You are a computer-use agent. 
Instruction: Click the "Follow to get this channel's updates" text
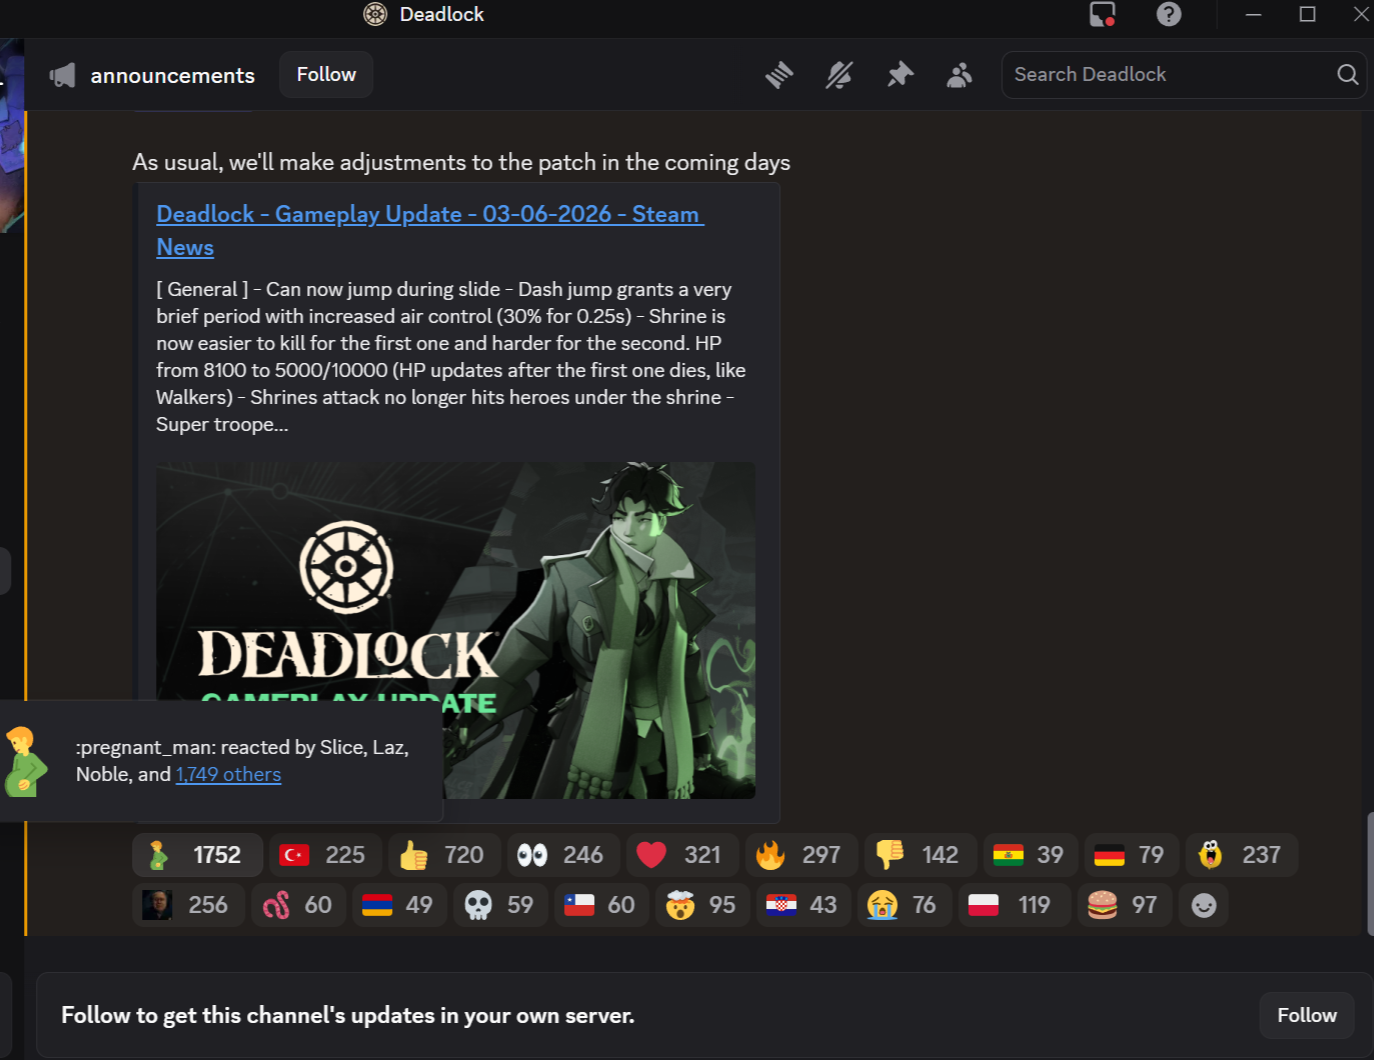(x=348, y=1016)
